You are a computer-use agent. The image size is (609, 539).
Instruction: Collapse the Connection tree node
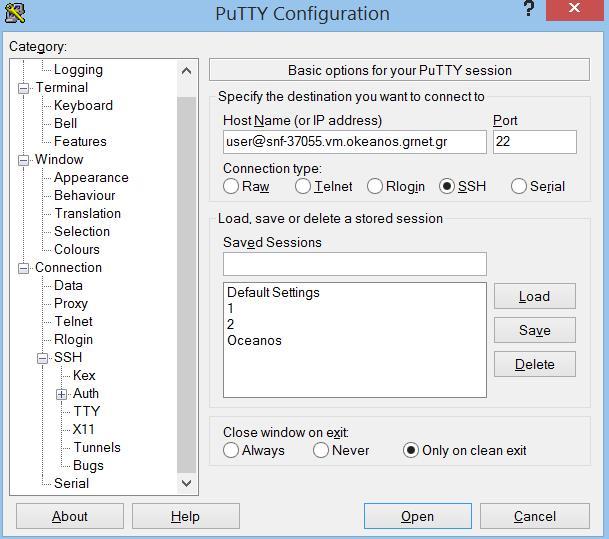pos(23,268)
